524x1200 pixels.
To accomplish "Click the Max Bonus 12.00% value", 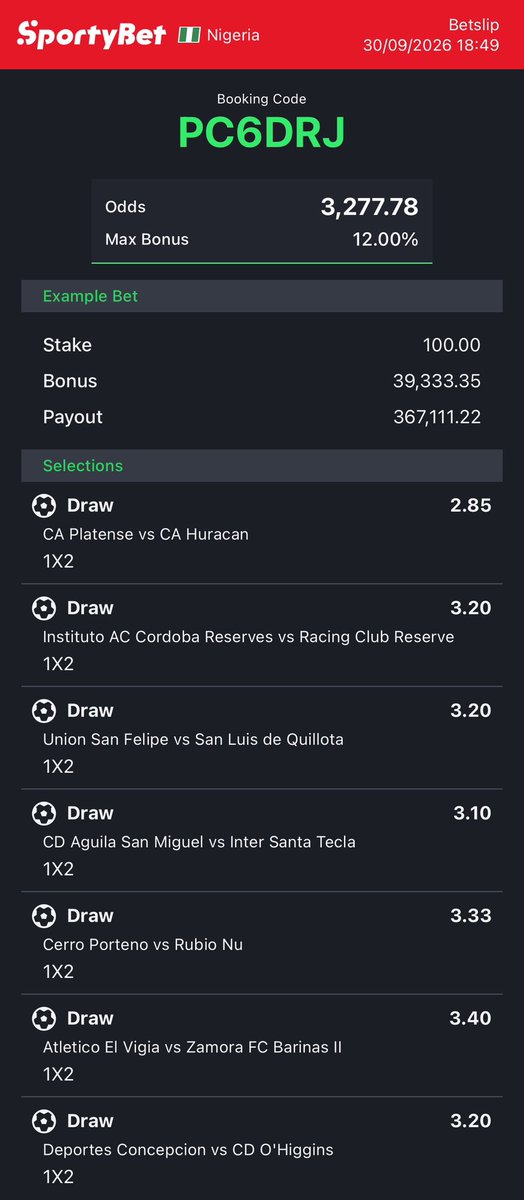I will [385, 239].
